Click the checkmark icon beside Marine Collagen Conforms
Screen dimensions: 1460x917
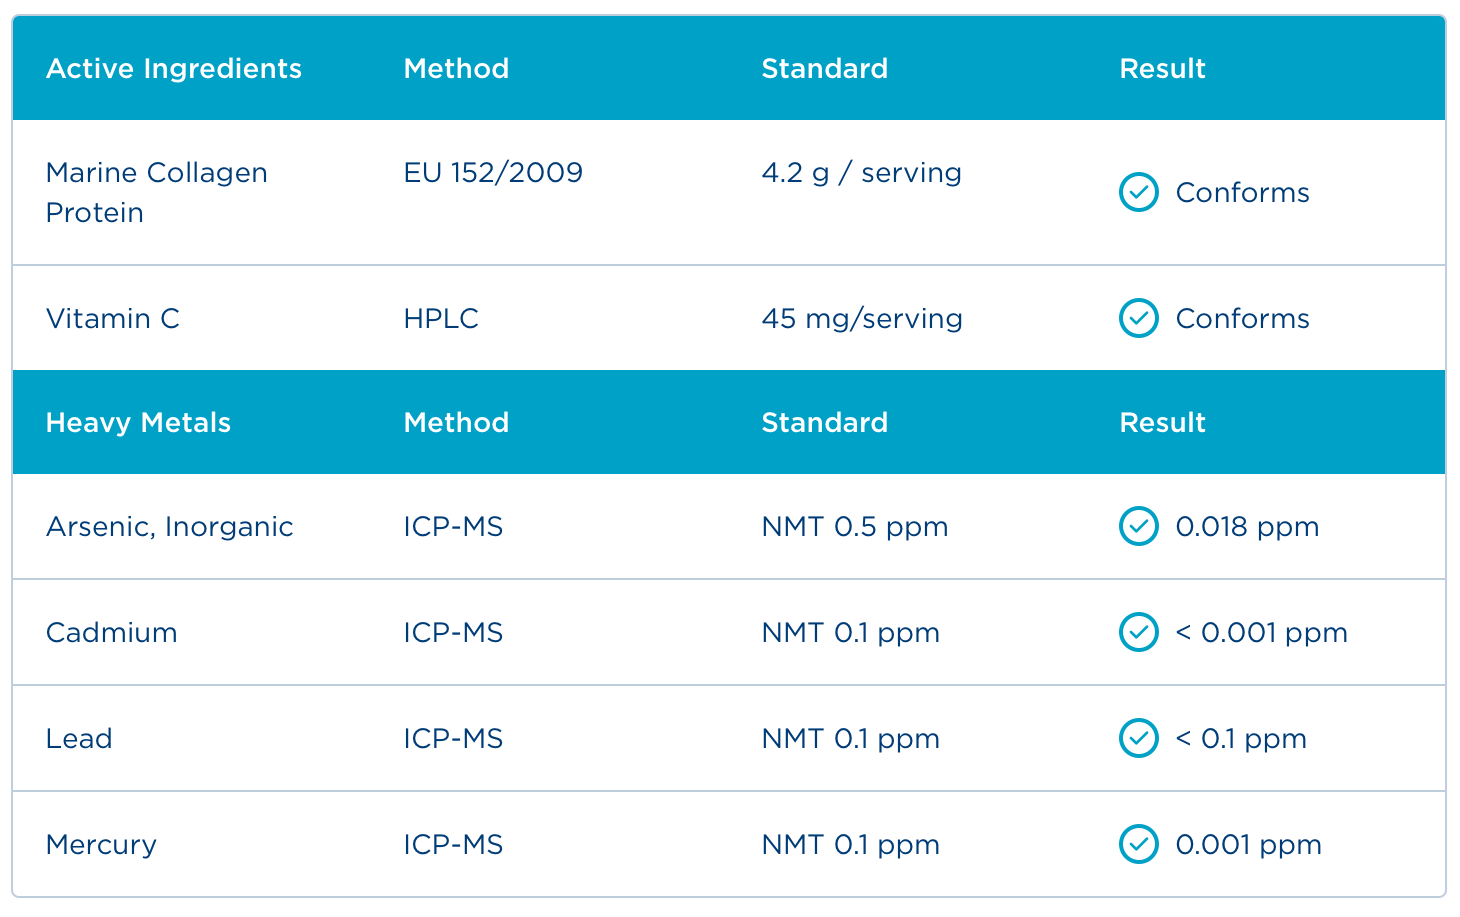(1138, 192)
